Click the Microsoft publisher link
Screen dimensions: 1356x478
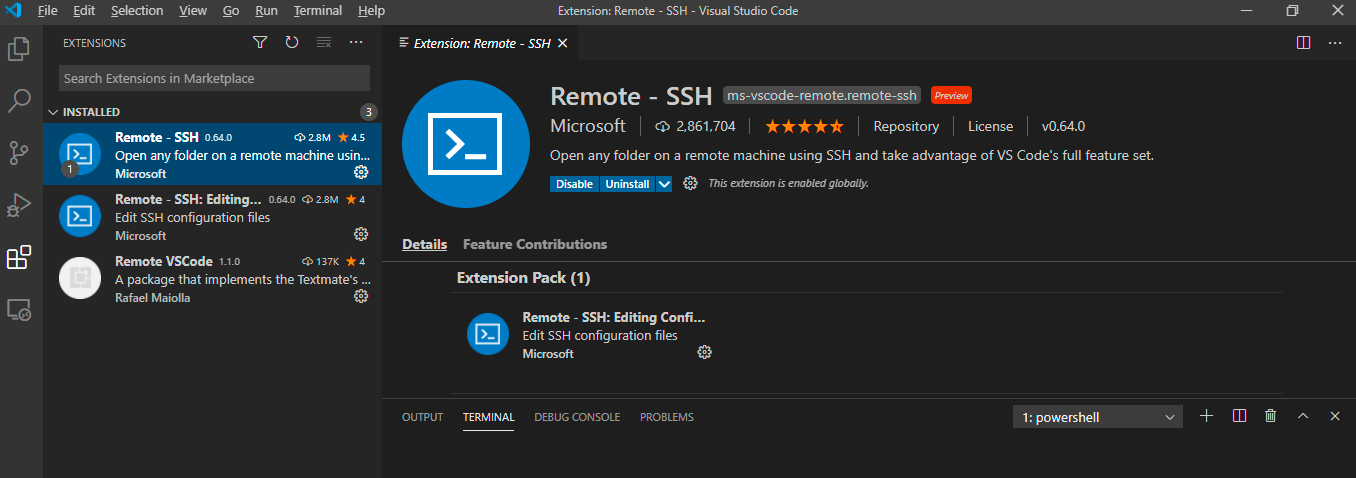click(x=588, y=126)
